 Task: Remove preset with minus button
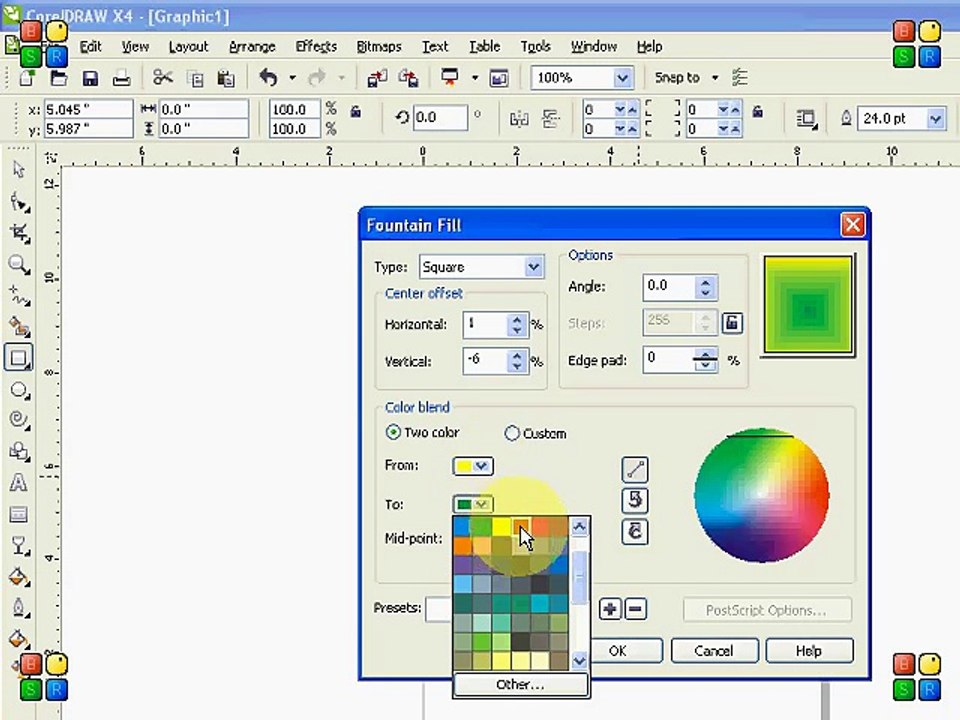click(636, 609)
